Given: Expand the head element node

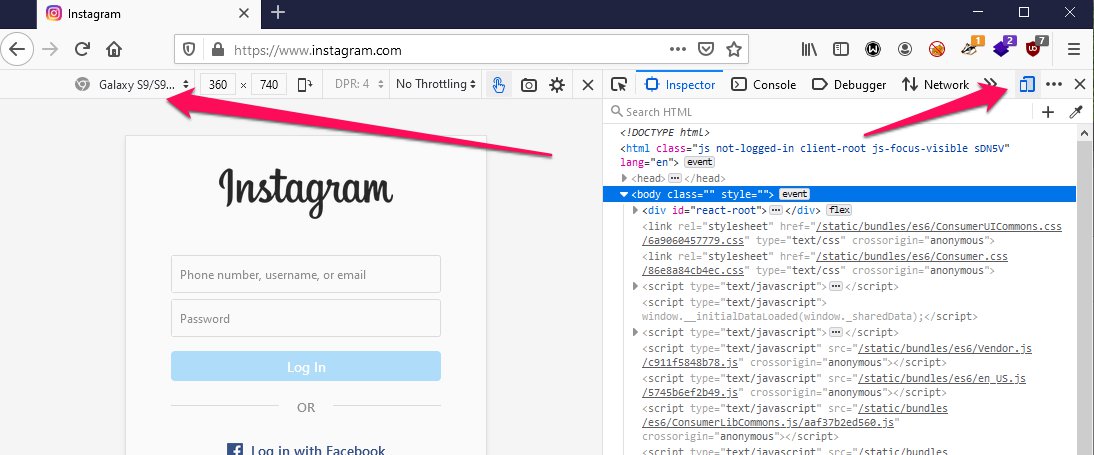Looking at the screenshot, I should 624,179.
